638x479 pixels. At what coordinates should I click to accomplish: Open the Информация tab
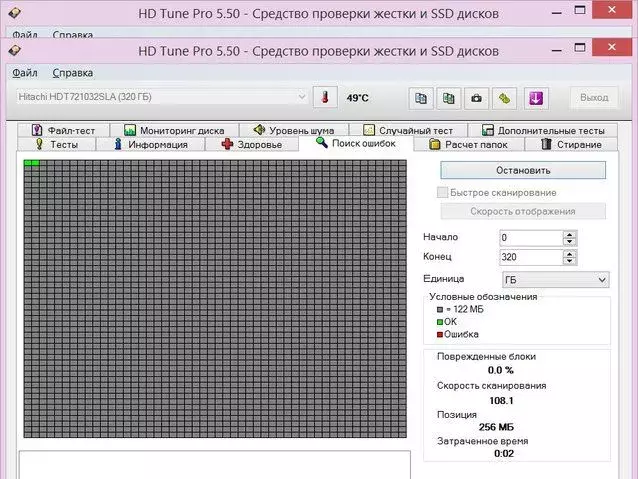[x=151, y=144]
